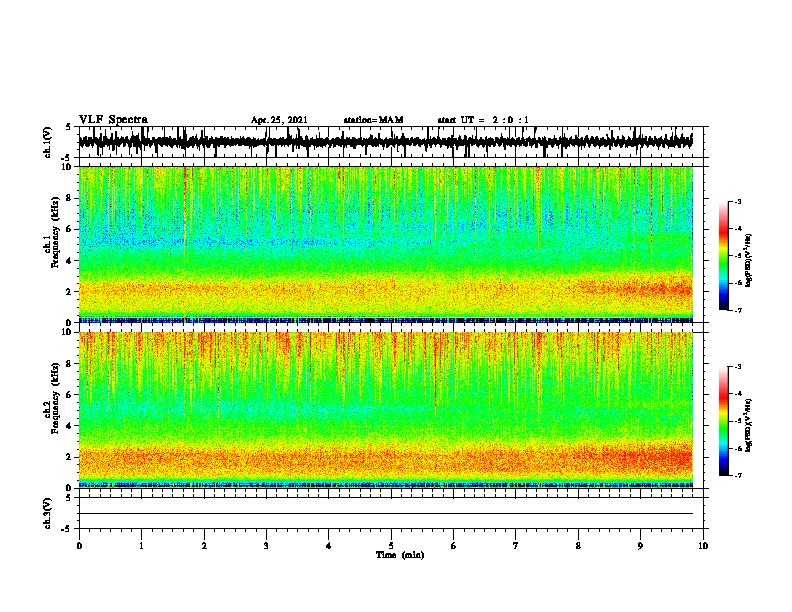
Task: Click time axis tick label "10"
Action: (x=703, y=546)
